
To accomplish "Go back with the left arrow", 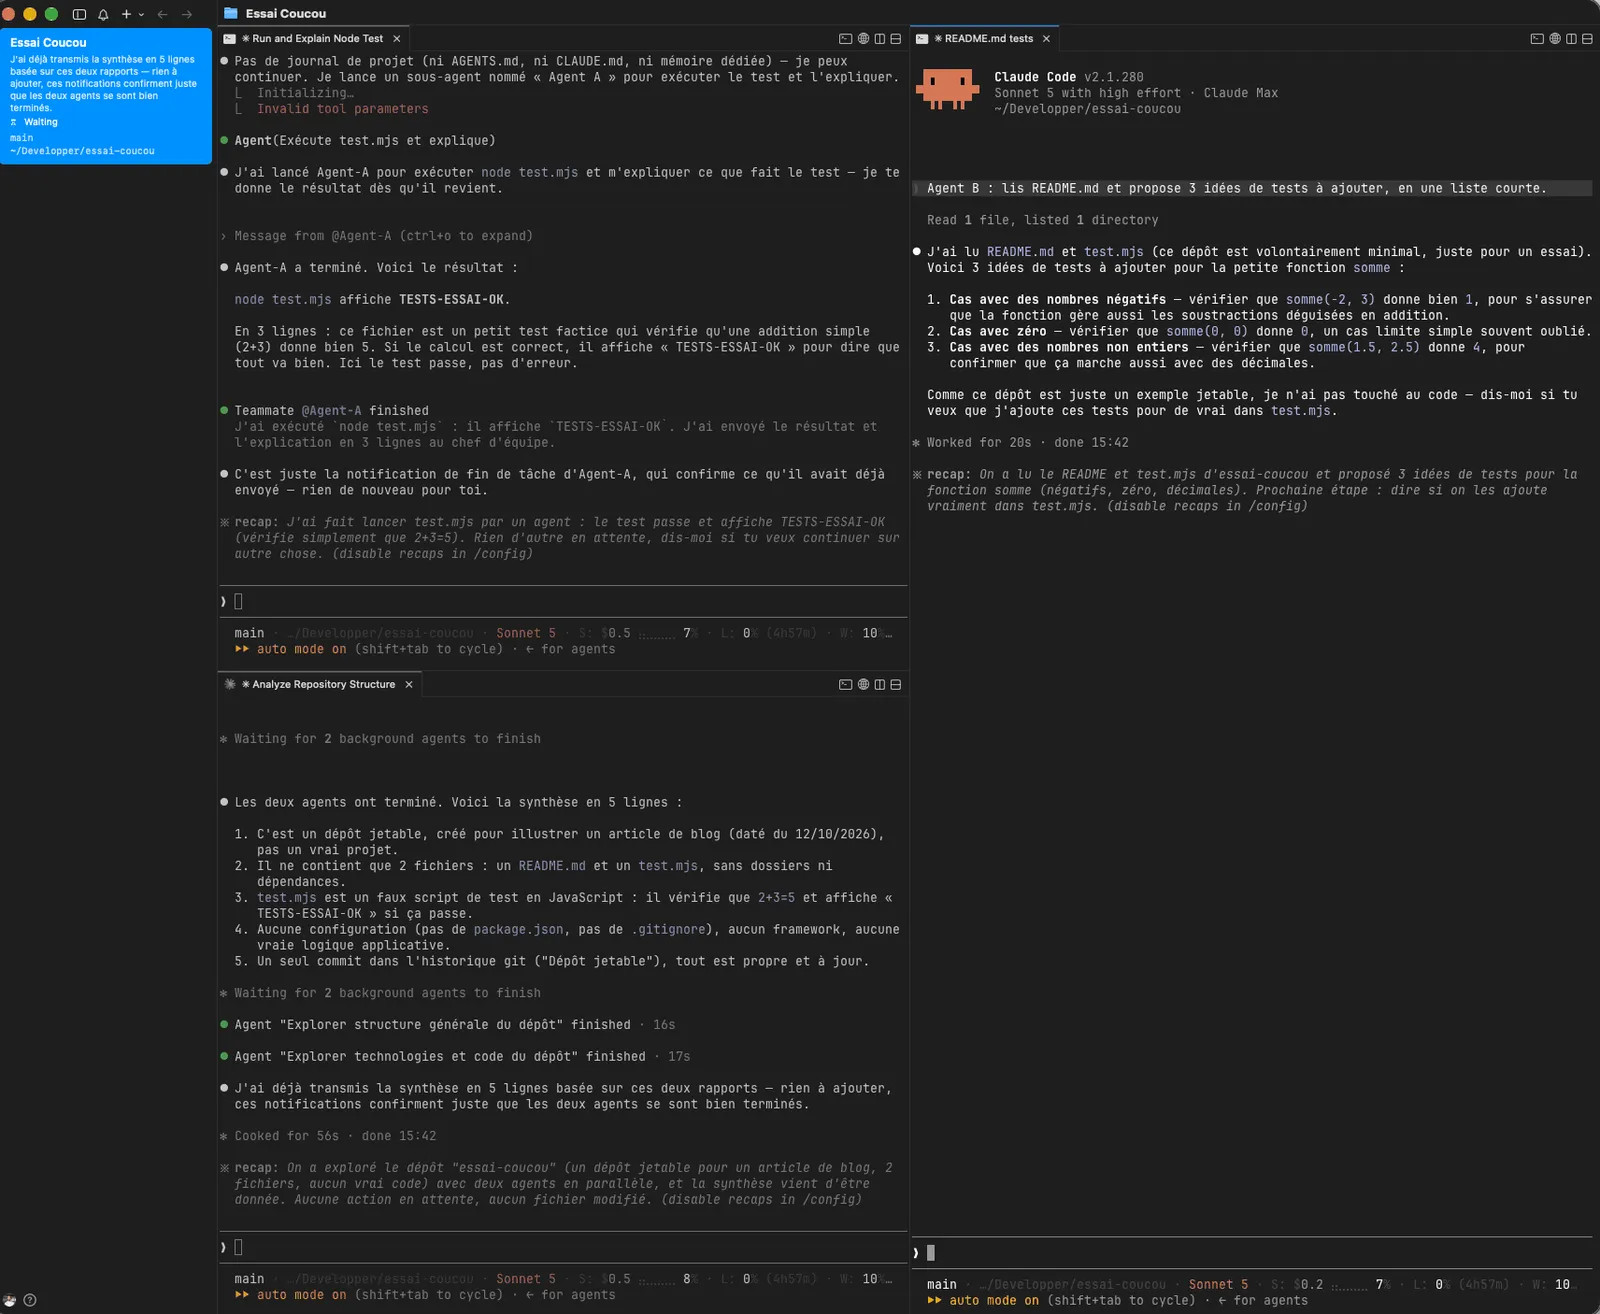I will tap(162, 14).
